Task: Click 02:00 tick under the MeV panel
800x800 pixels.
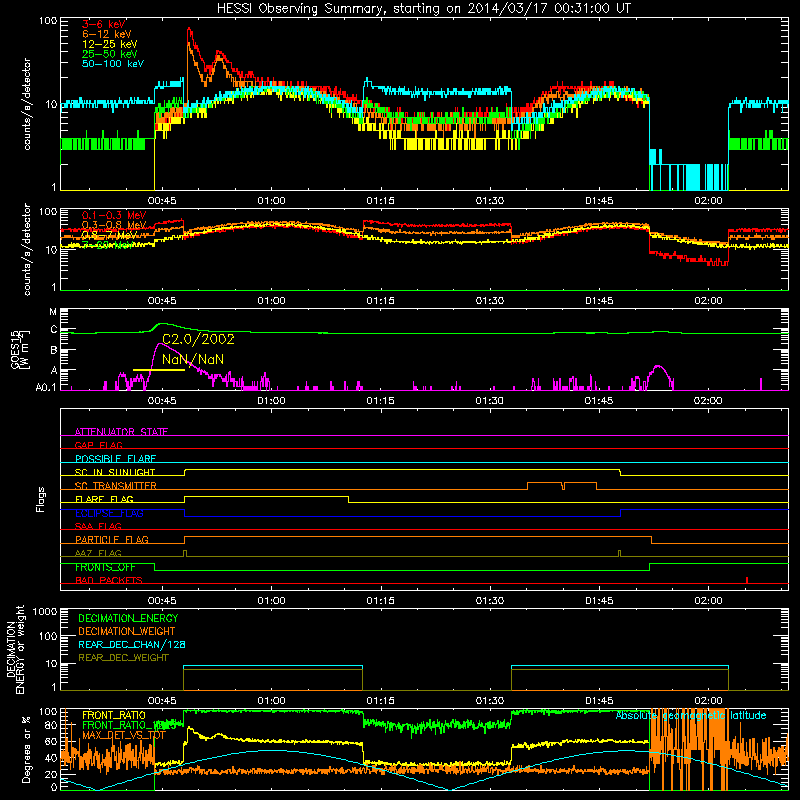Action: (x=708, y=301)
